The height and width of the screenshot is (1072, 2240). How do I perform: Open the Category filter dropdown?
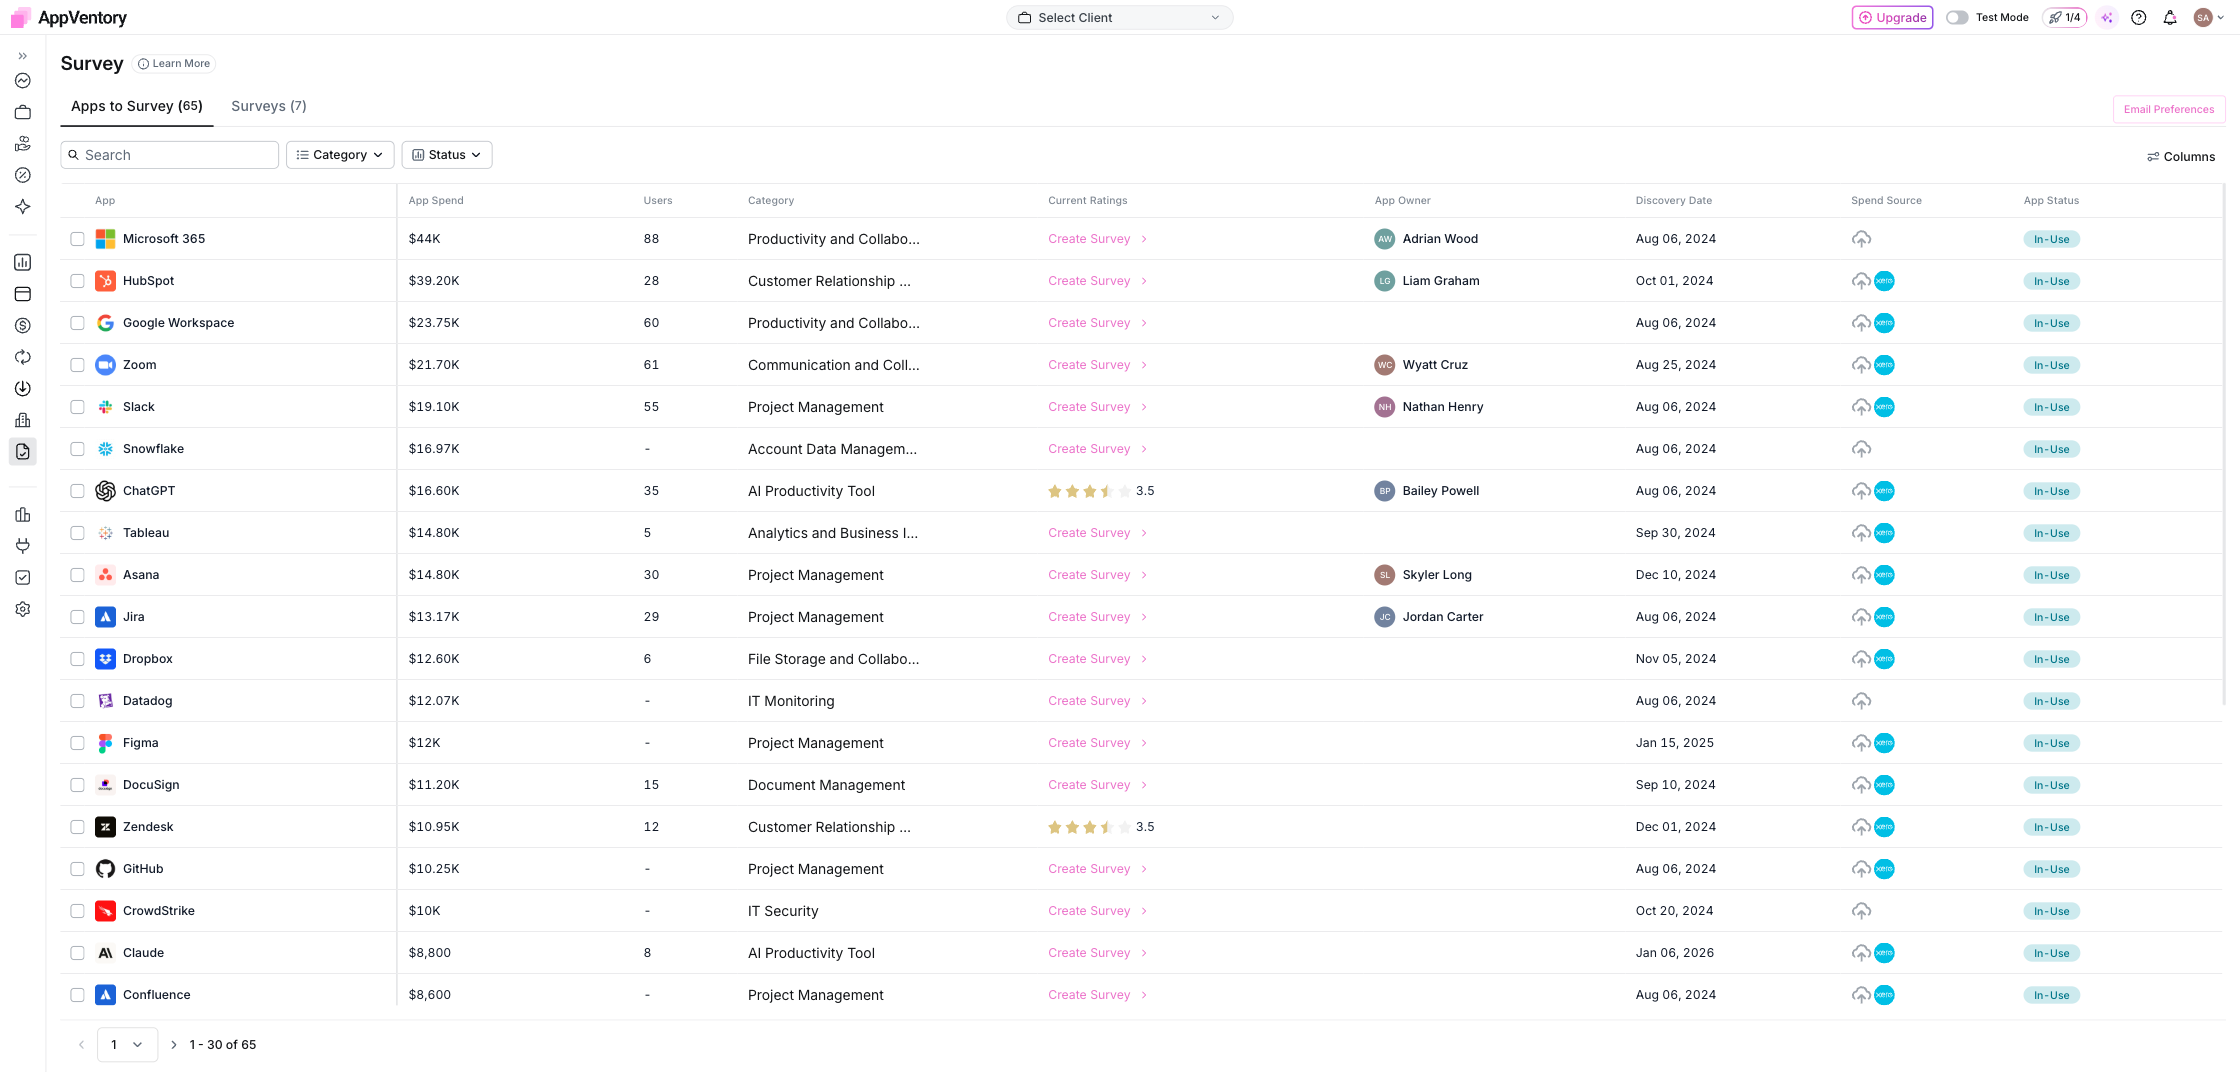coord(340,155)
